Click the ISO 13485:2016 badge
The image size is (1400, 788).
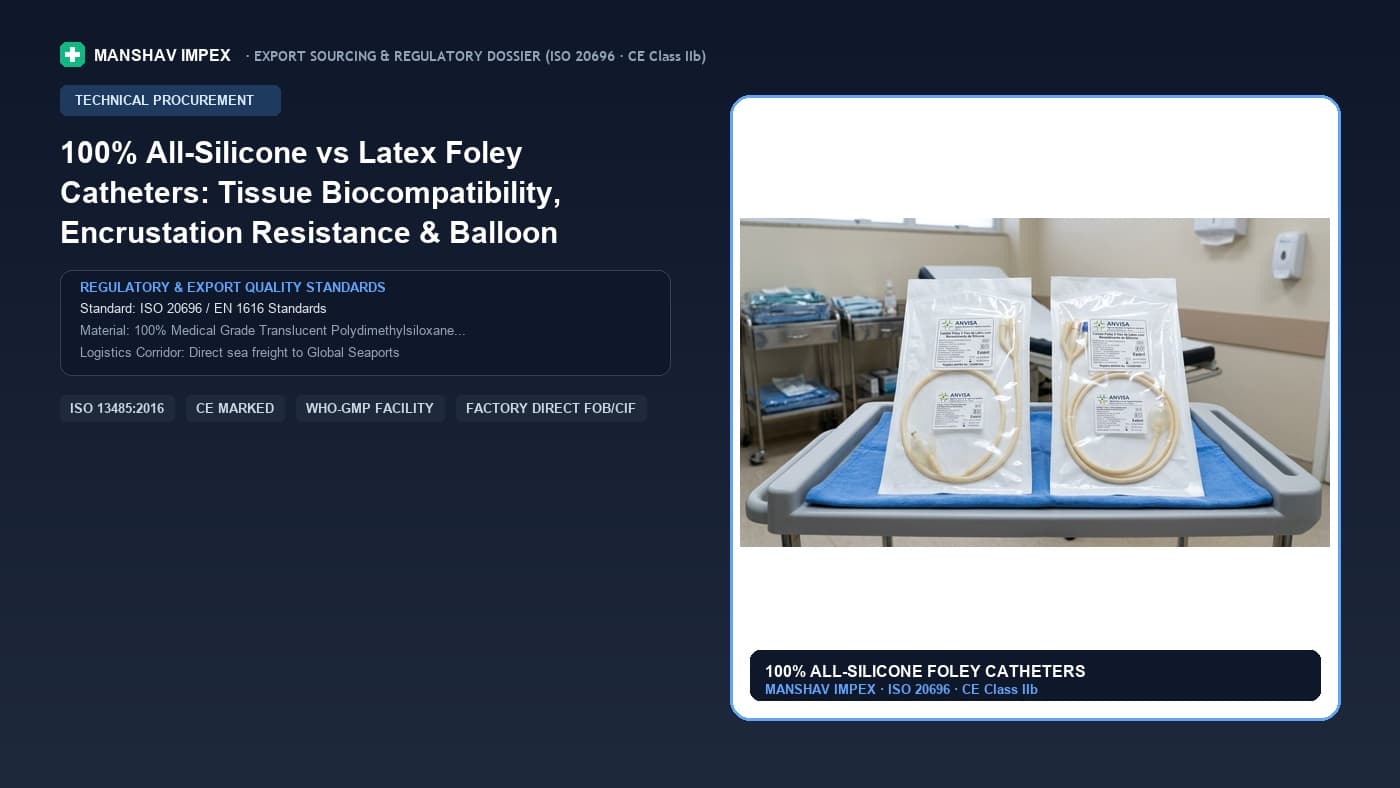coord(117,408)
